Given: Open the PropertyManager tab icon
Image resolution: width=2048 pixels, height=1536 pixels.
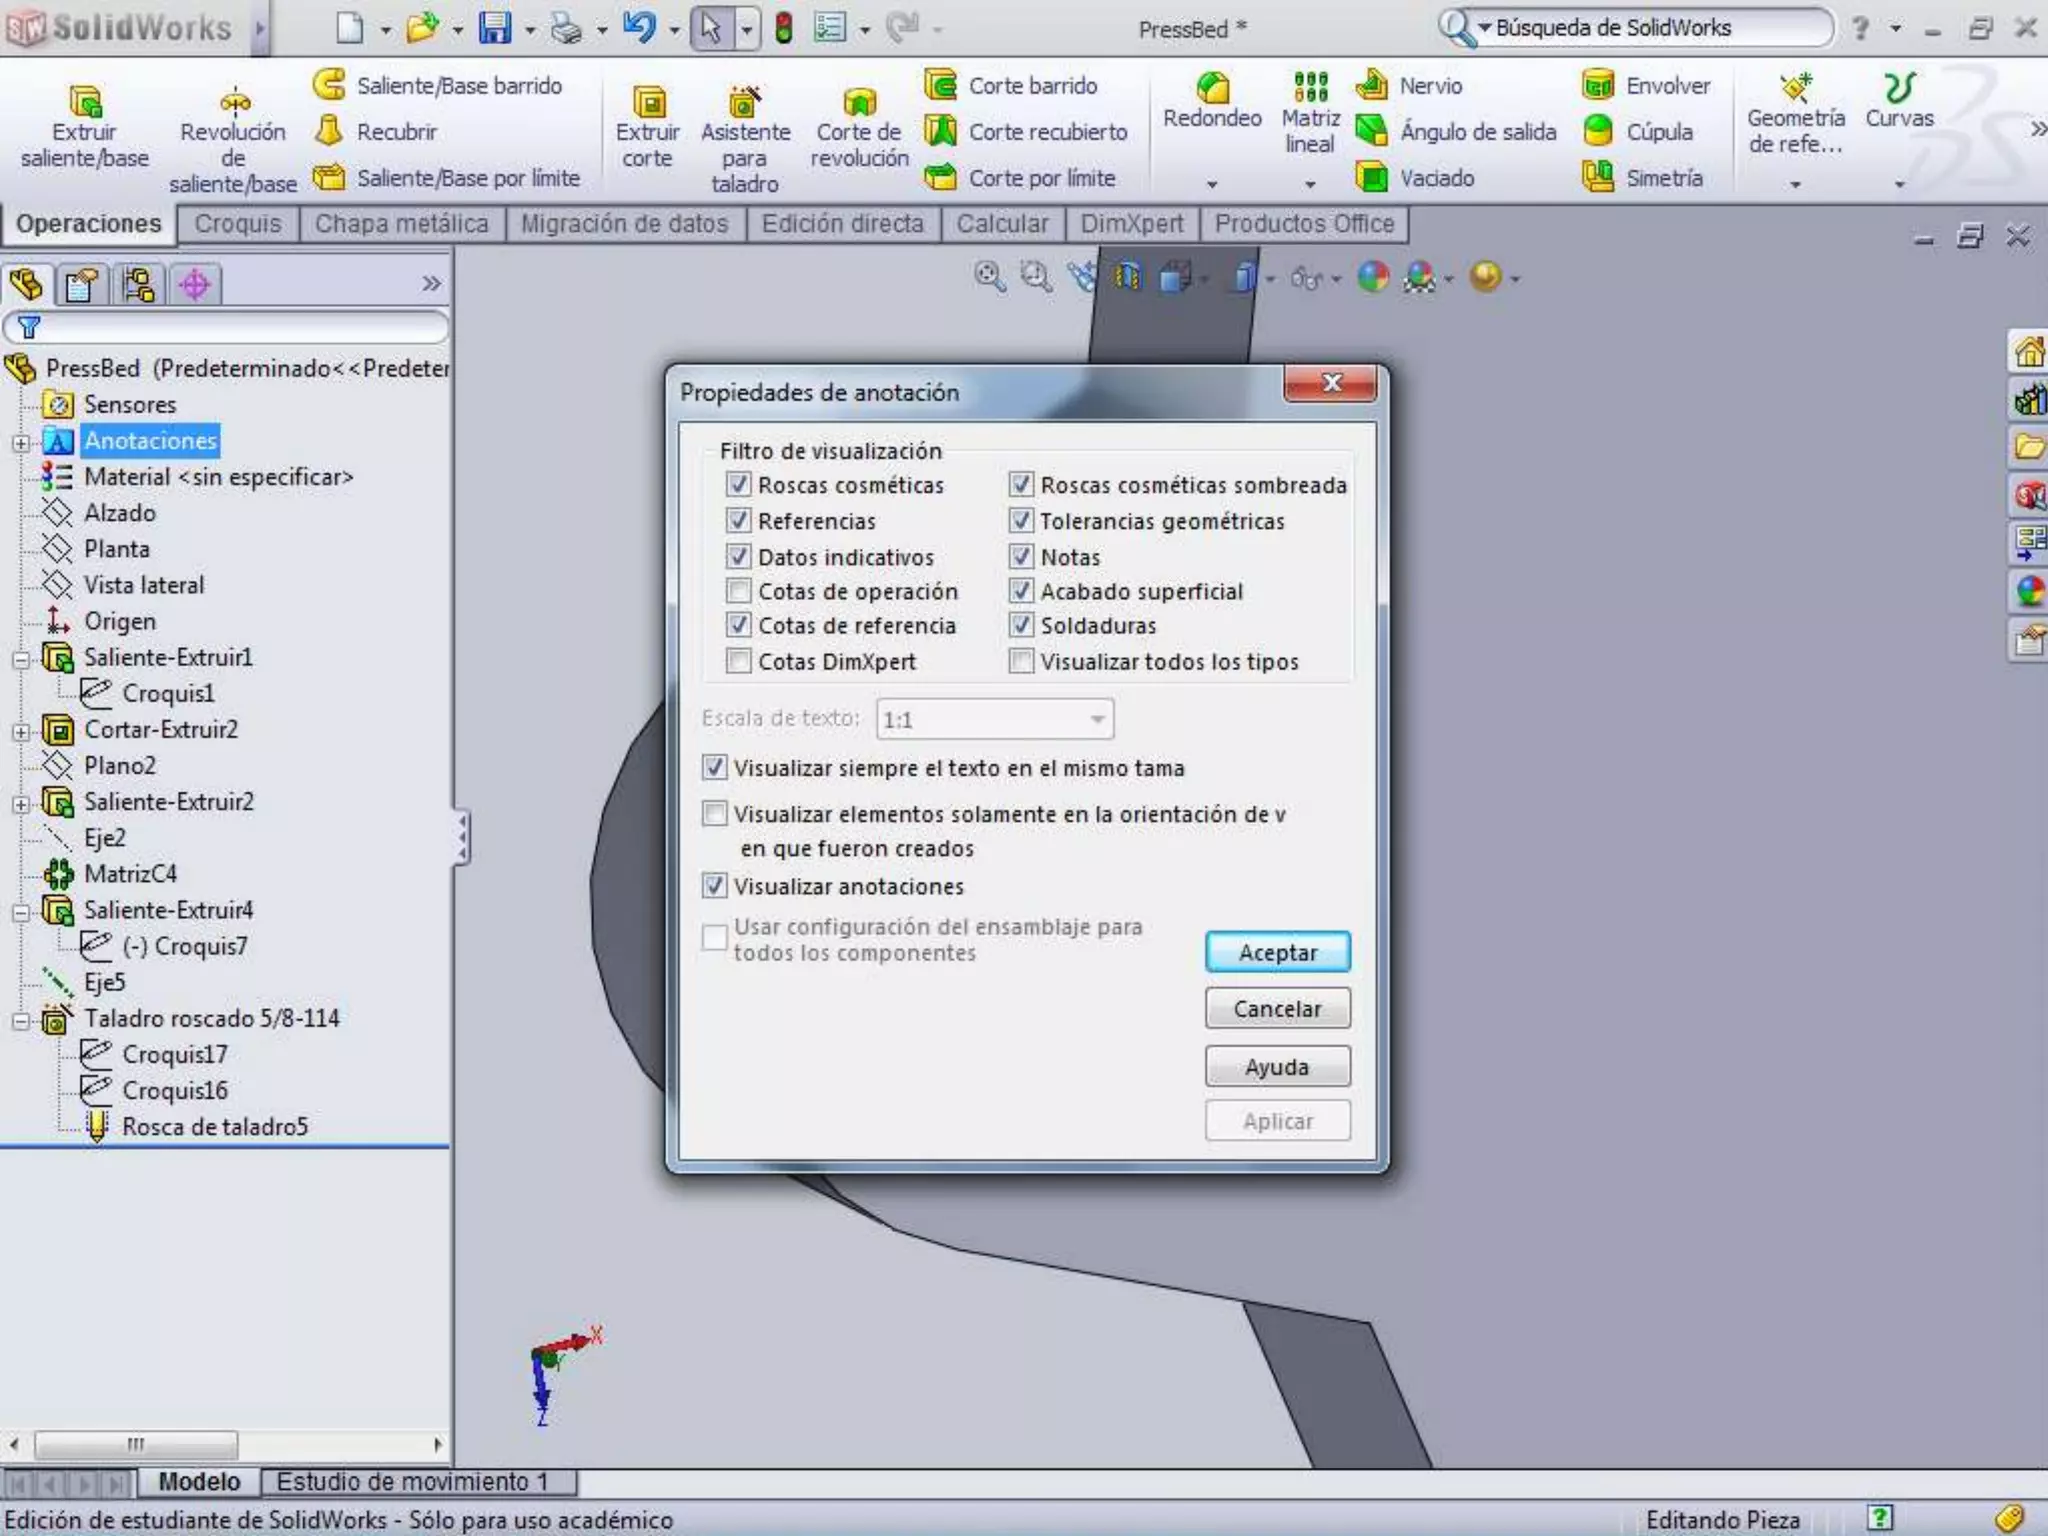Looking at the screenshot, I should (81, 285).
